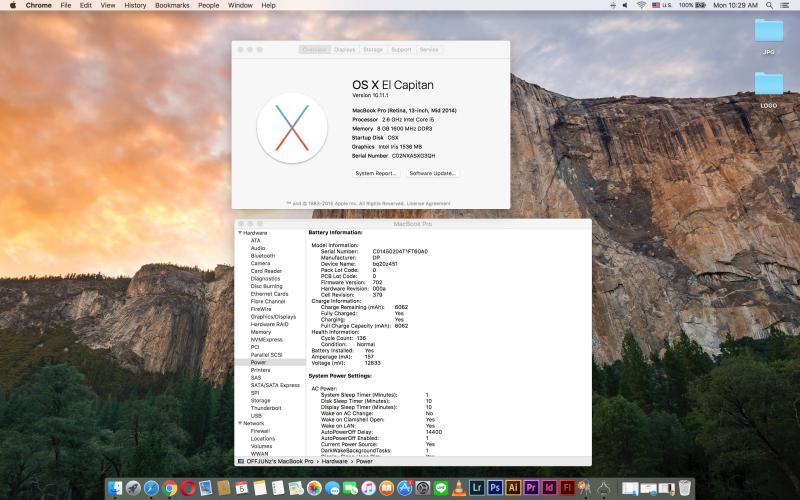This screenshot has height=500, width=800.
Task: Launch Adobe Flash from the dock
Action: (x=567, y=488)
